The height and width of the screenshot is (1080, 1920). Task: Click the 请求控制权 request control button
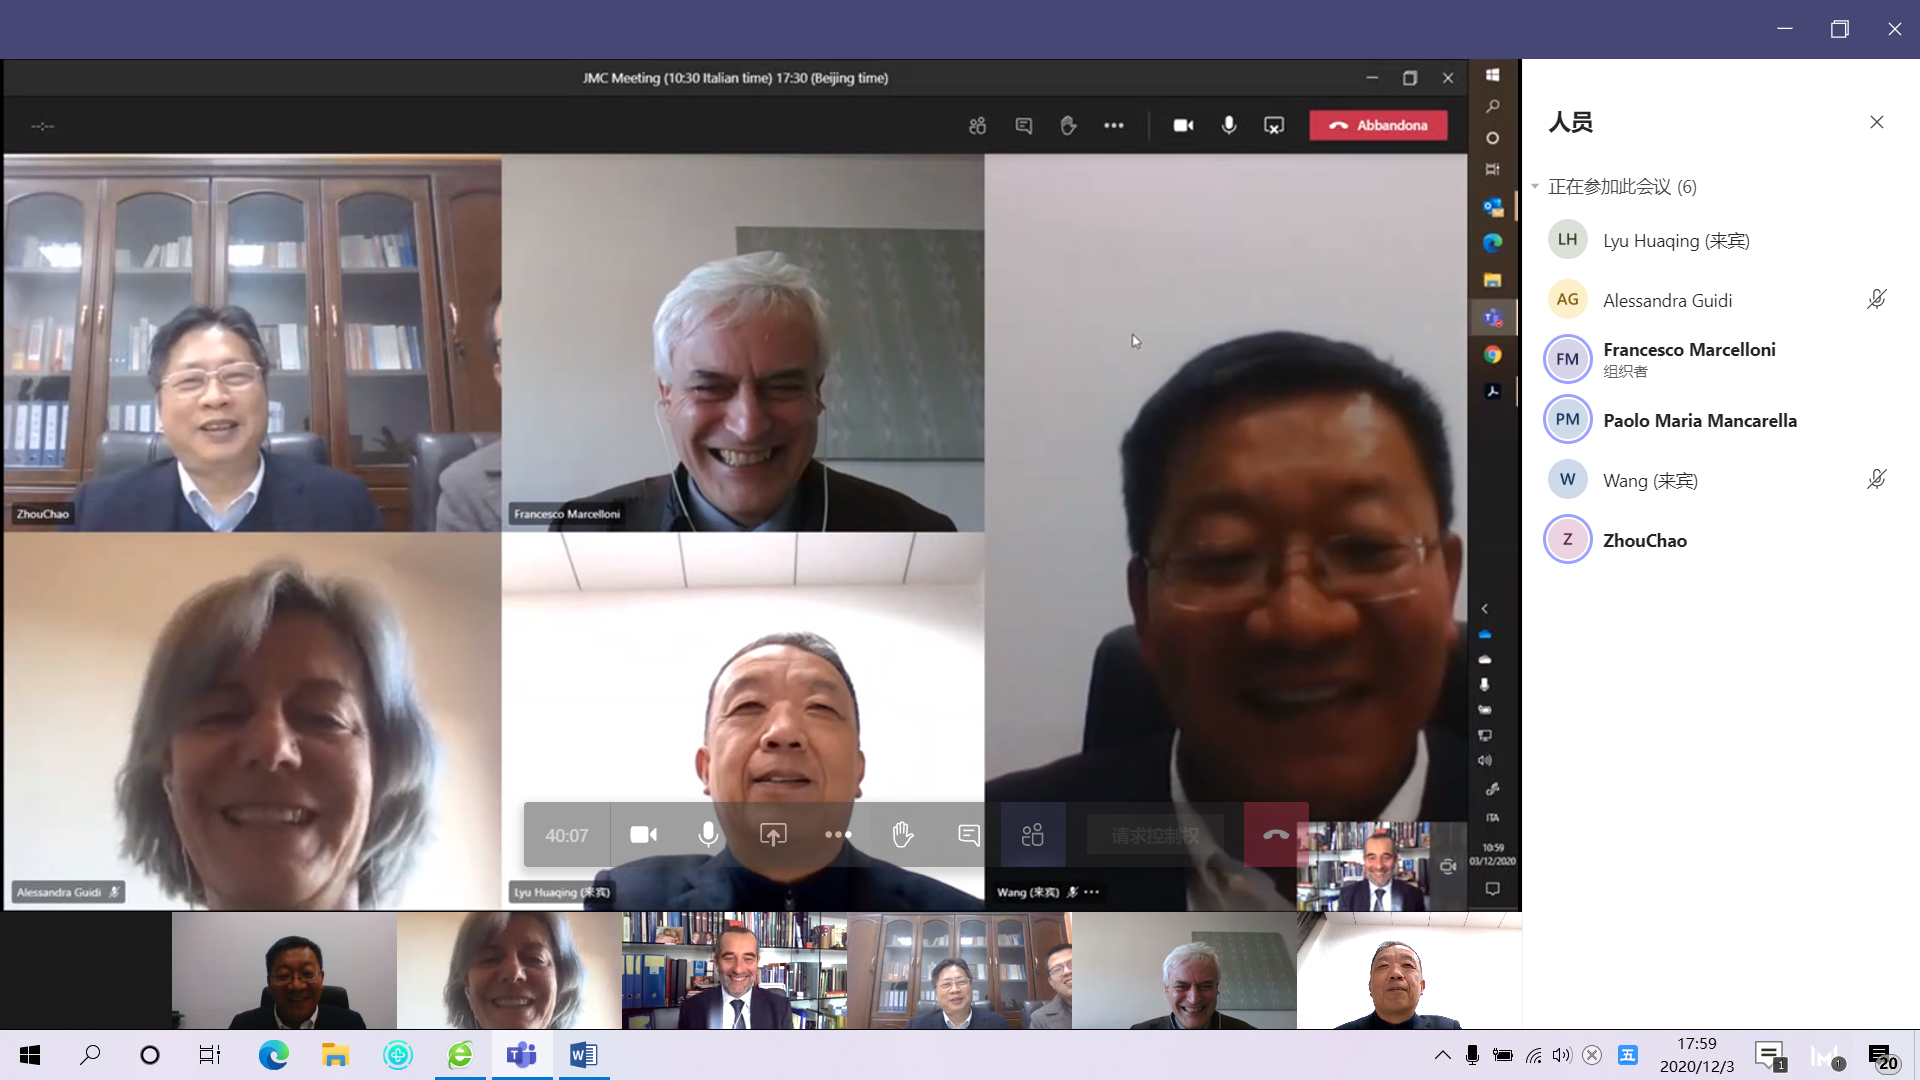coord(1155,836)
